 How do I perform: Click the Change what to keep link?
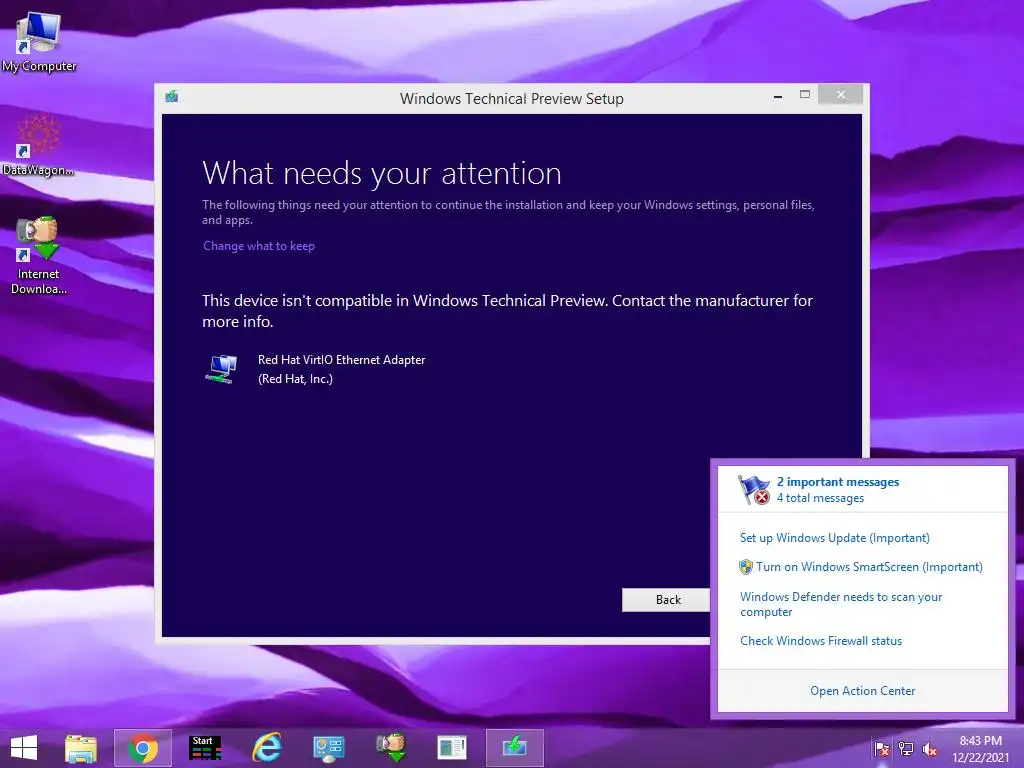(x=259, y=246)
